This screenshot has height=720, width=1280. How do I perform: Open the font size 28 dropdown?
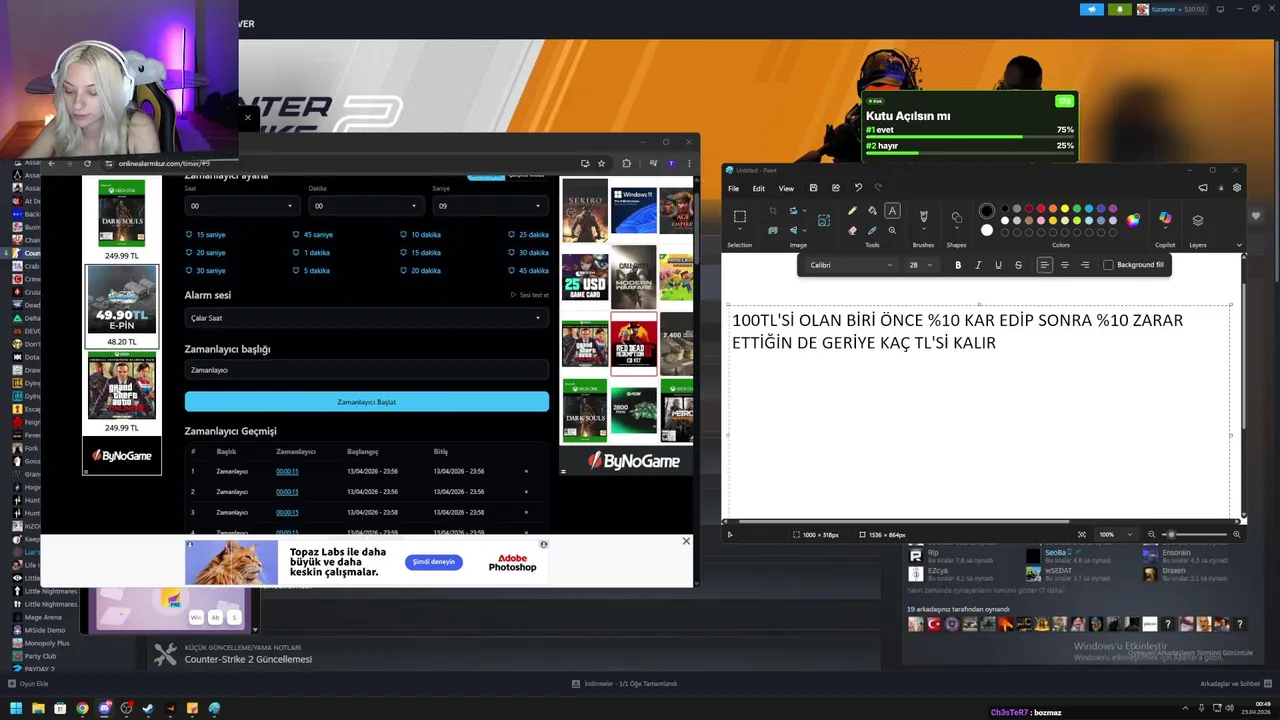click(920, 265)
